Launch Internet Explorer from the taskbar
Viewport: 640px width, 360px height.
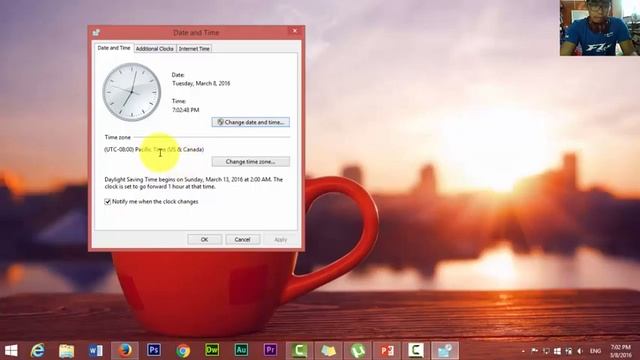pyautogui.click(x=38, y=350)
